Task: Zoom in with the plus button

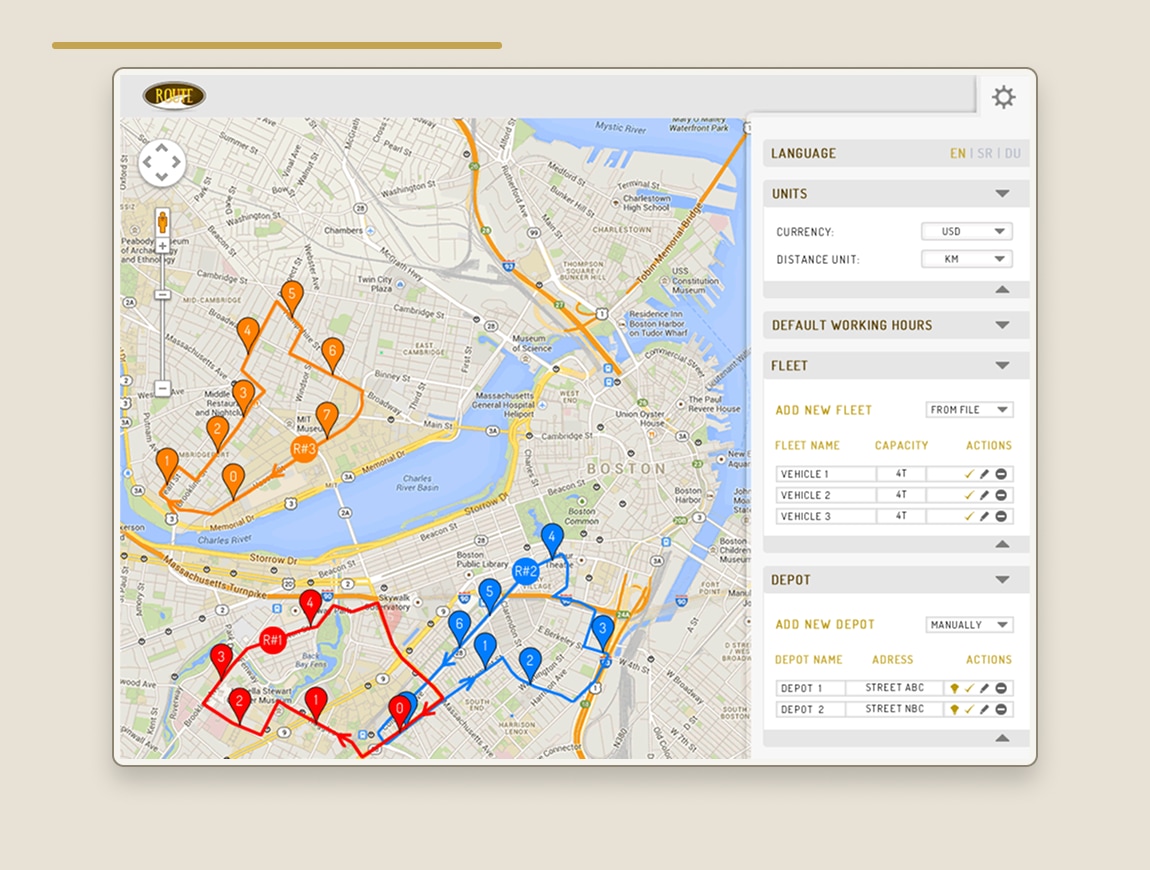Action: pyautogui.click(x=163, y=246)
